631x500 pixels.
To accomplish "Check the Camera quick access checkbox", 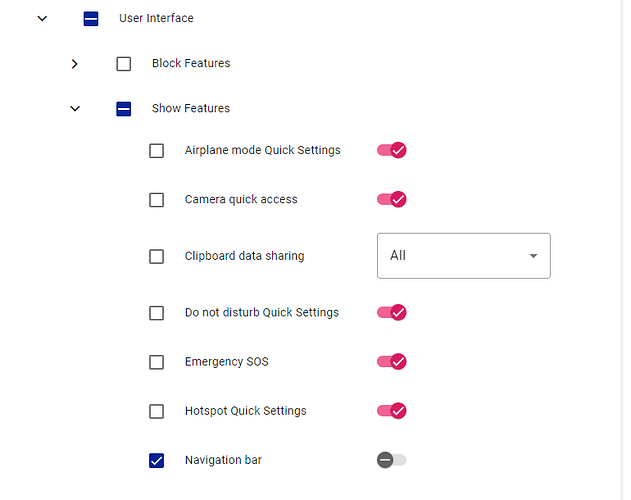I will click(x=157, y=200).
